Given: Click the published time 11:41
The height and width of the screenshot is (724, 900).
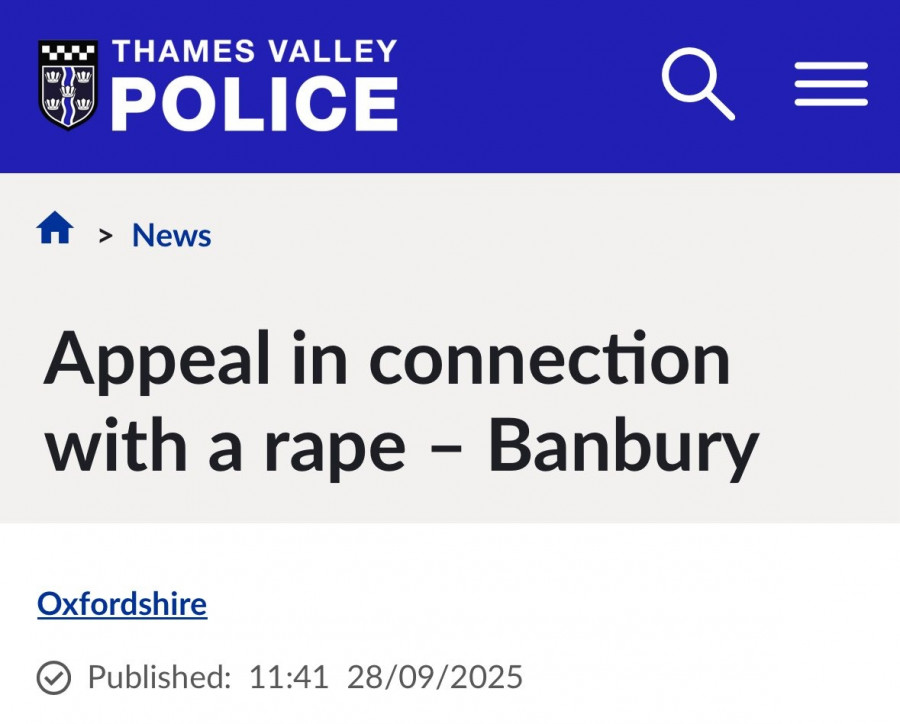Looking at the screenshot, I should tap(289, 677).
